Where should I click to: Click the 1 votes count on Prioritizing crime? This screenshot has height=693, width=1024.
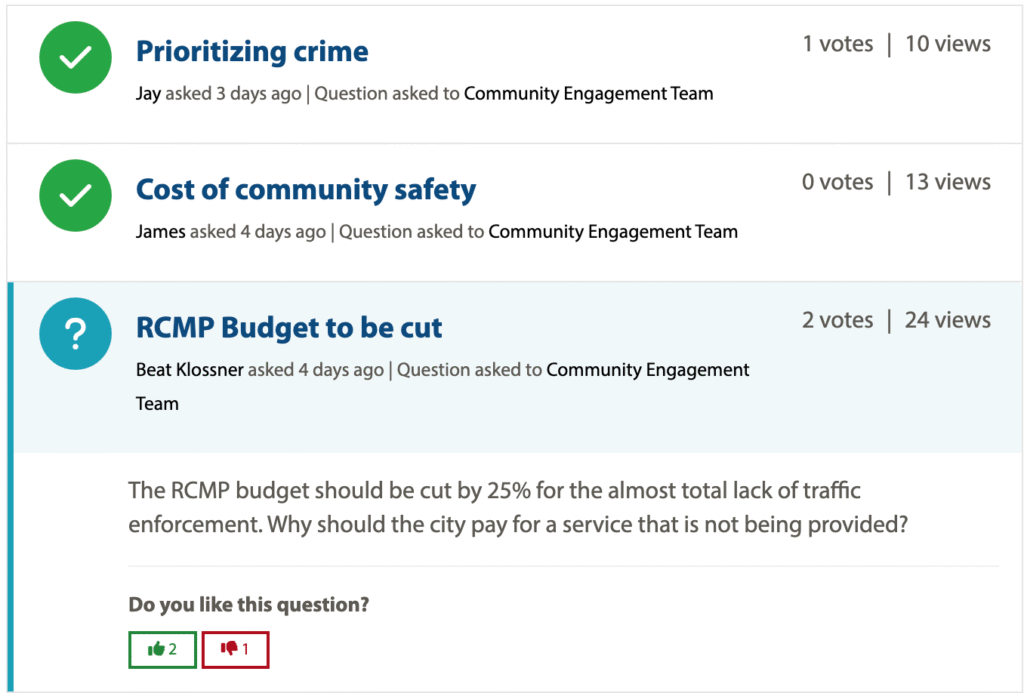(x=837, y=44)
